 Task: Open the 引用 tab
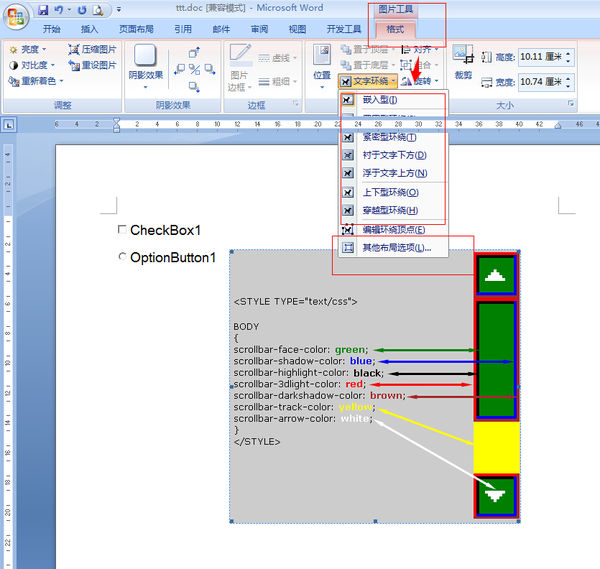[x=183, y=29]
